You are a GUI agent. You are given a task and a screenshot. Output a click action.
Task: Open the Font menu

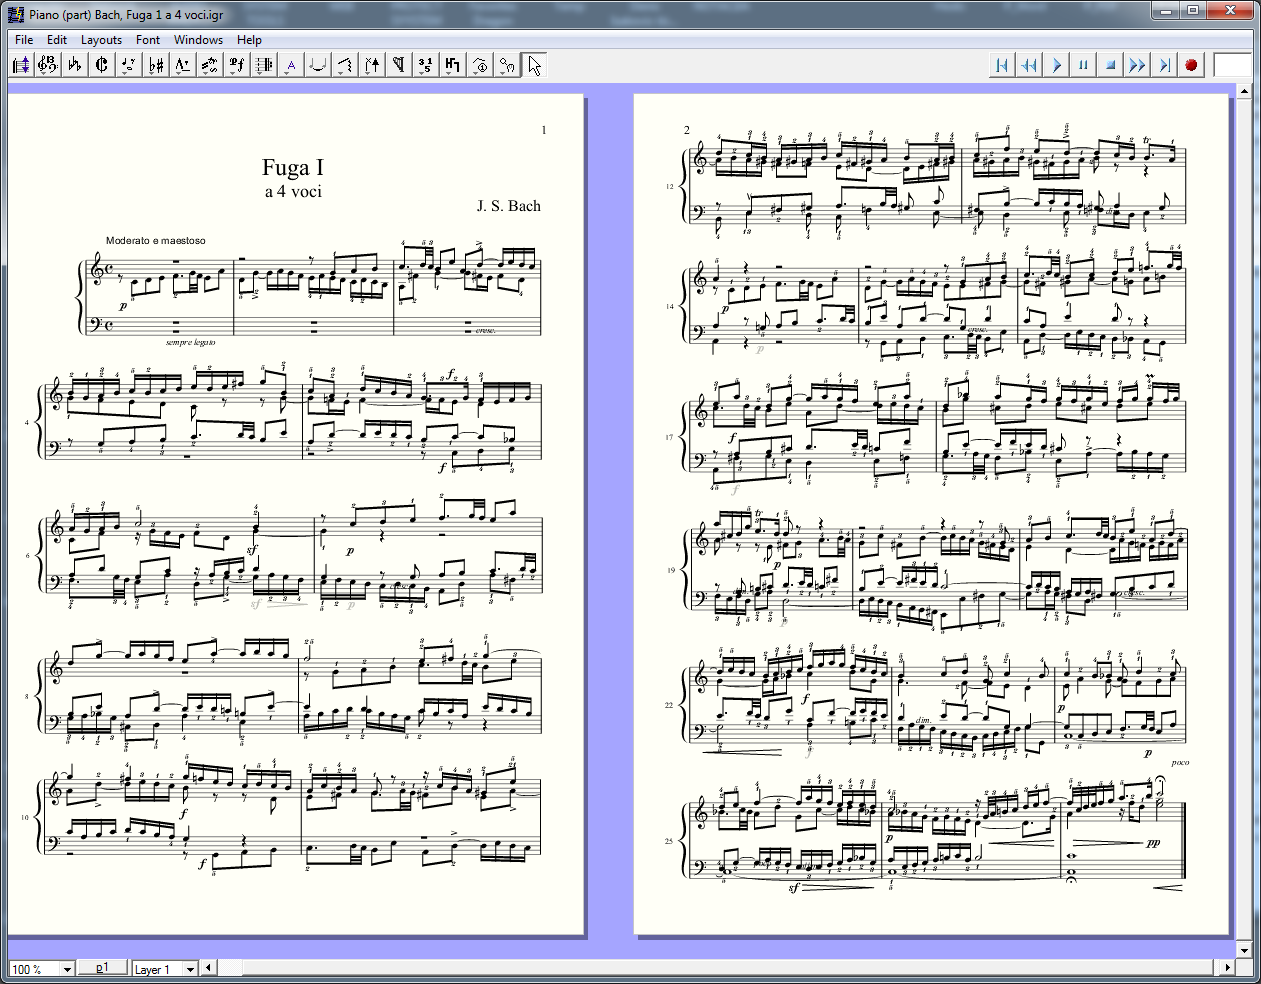148,40
